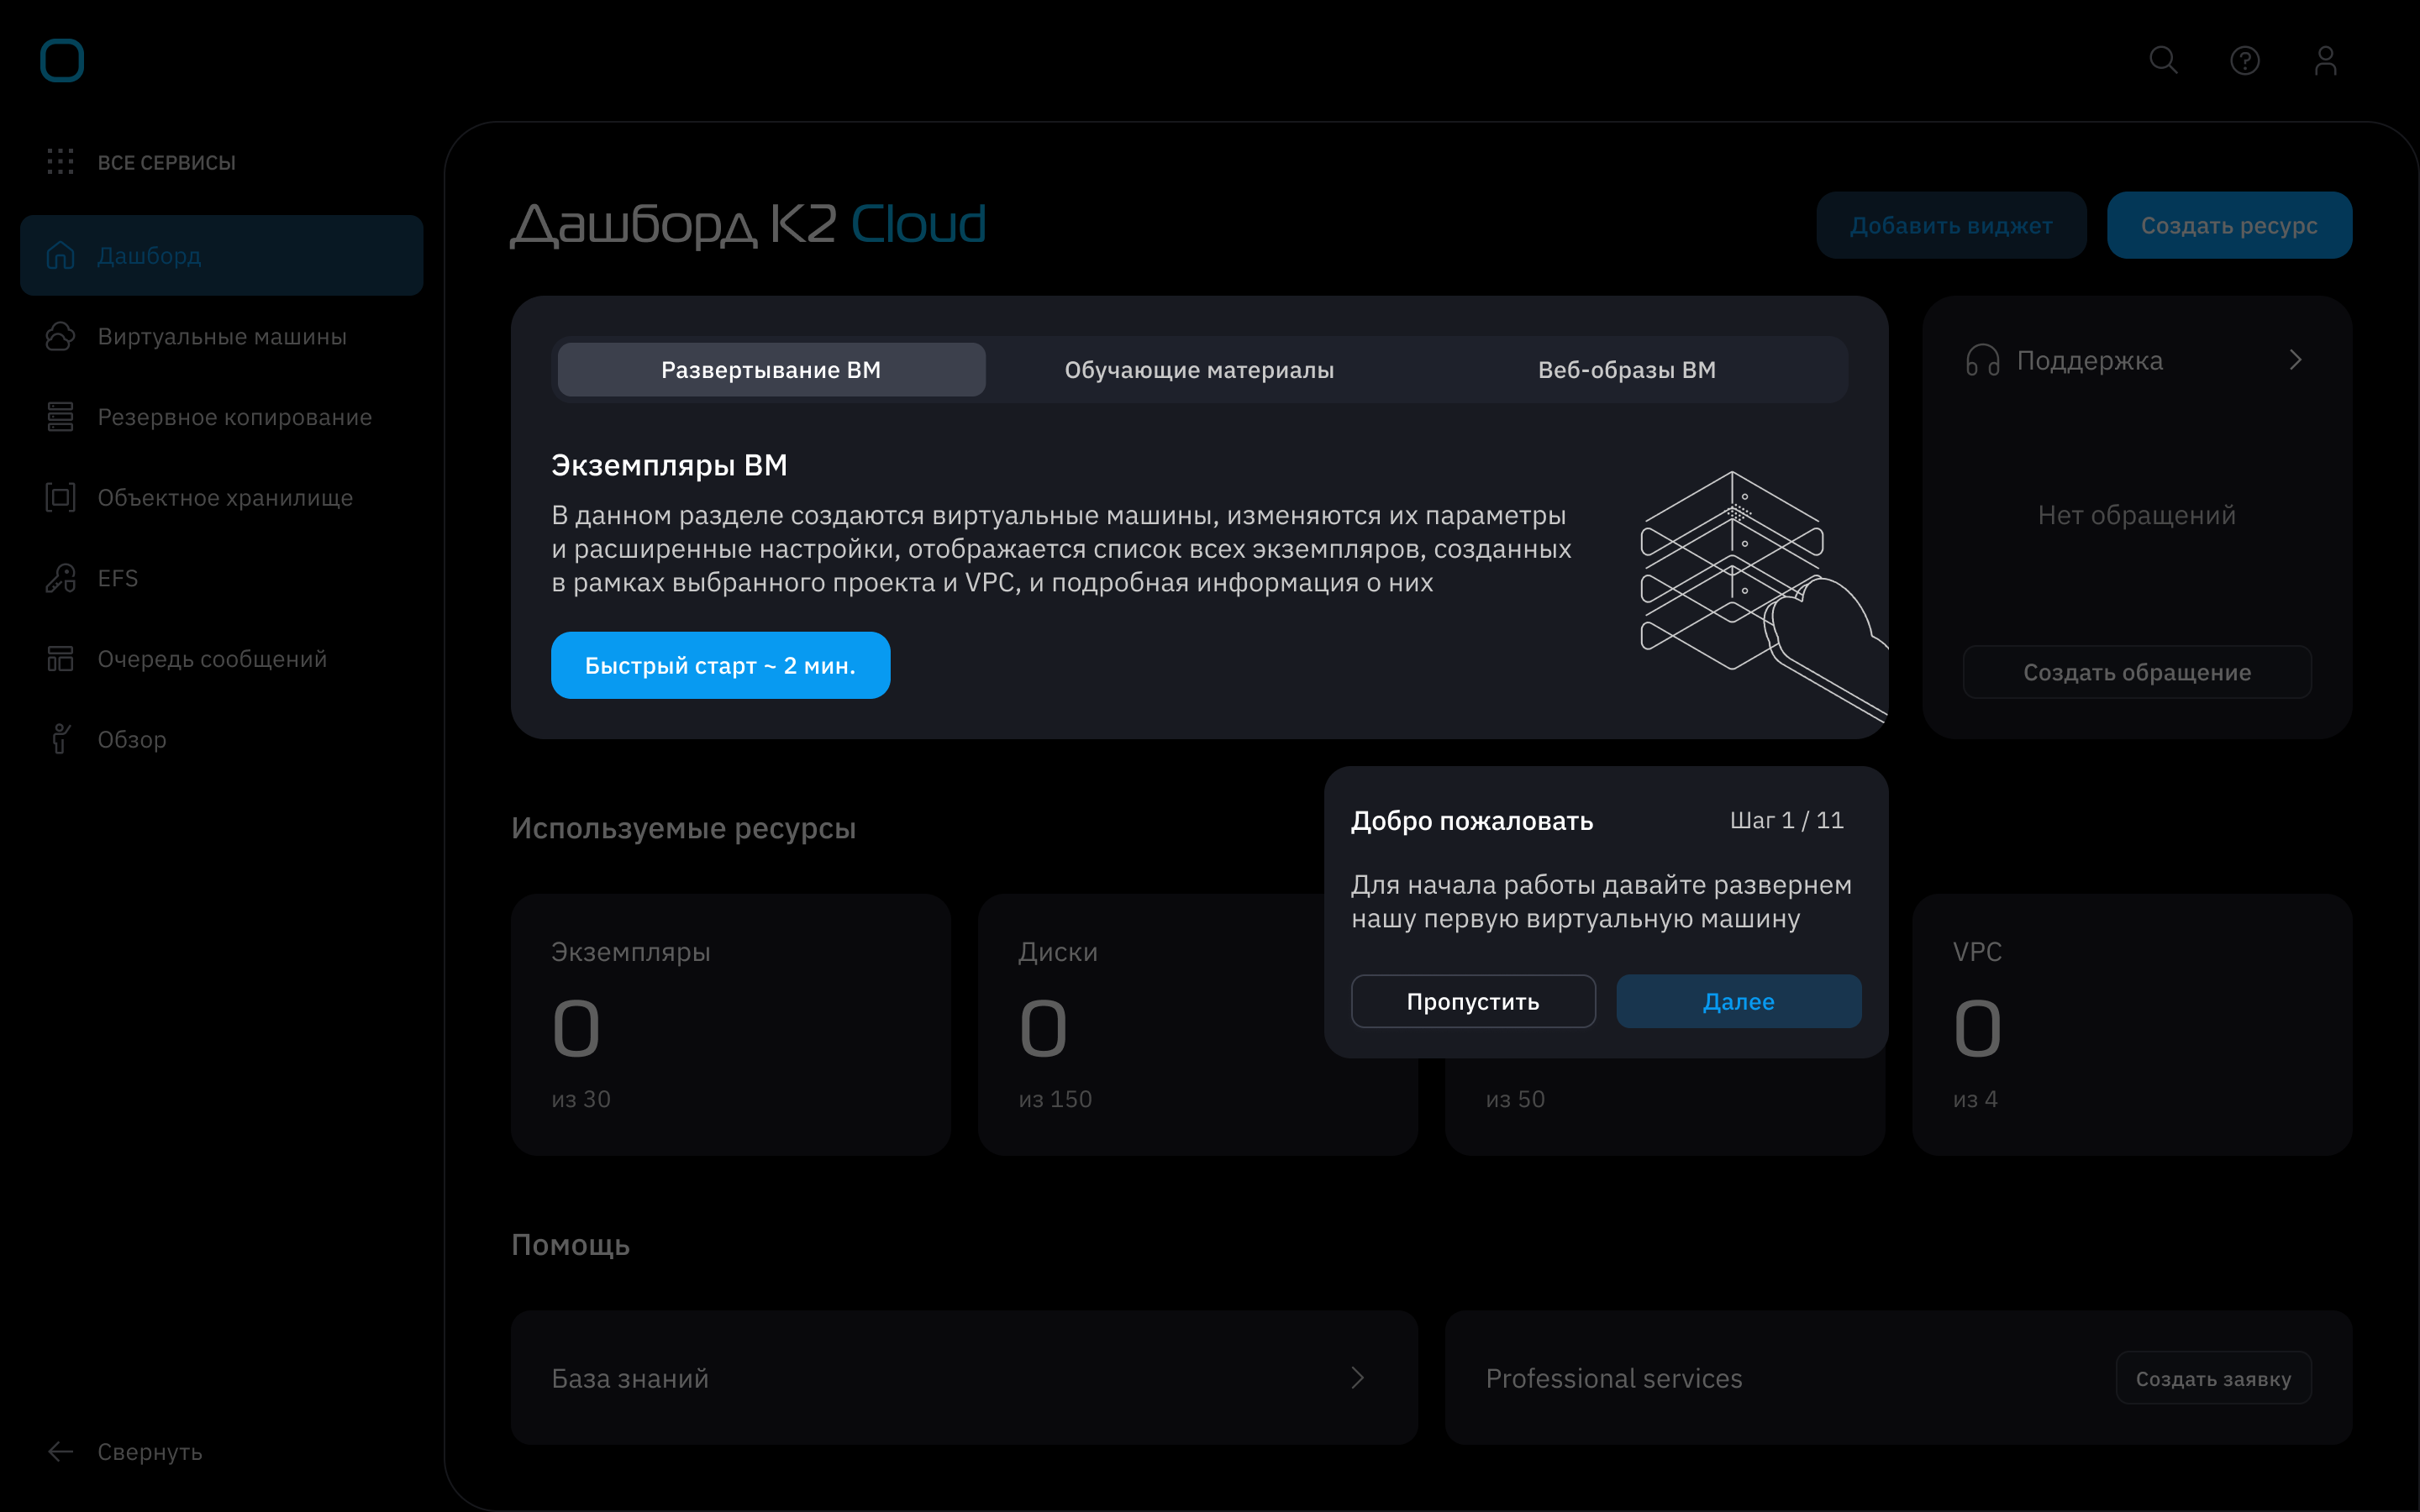Click the Обзор icon in sidebar
The height and width of the screenshot is (1512, 2420).
pyautogui.click(x=60, y=739)
